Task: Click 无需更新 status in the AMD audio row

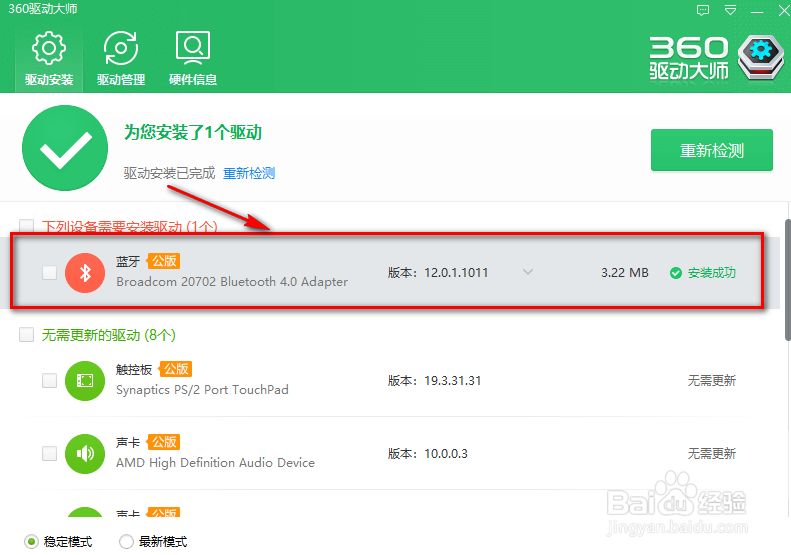Action: tap(711, 454)
